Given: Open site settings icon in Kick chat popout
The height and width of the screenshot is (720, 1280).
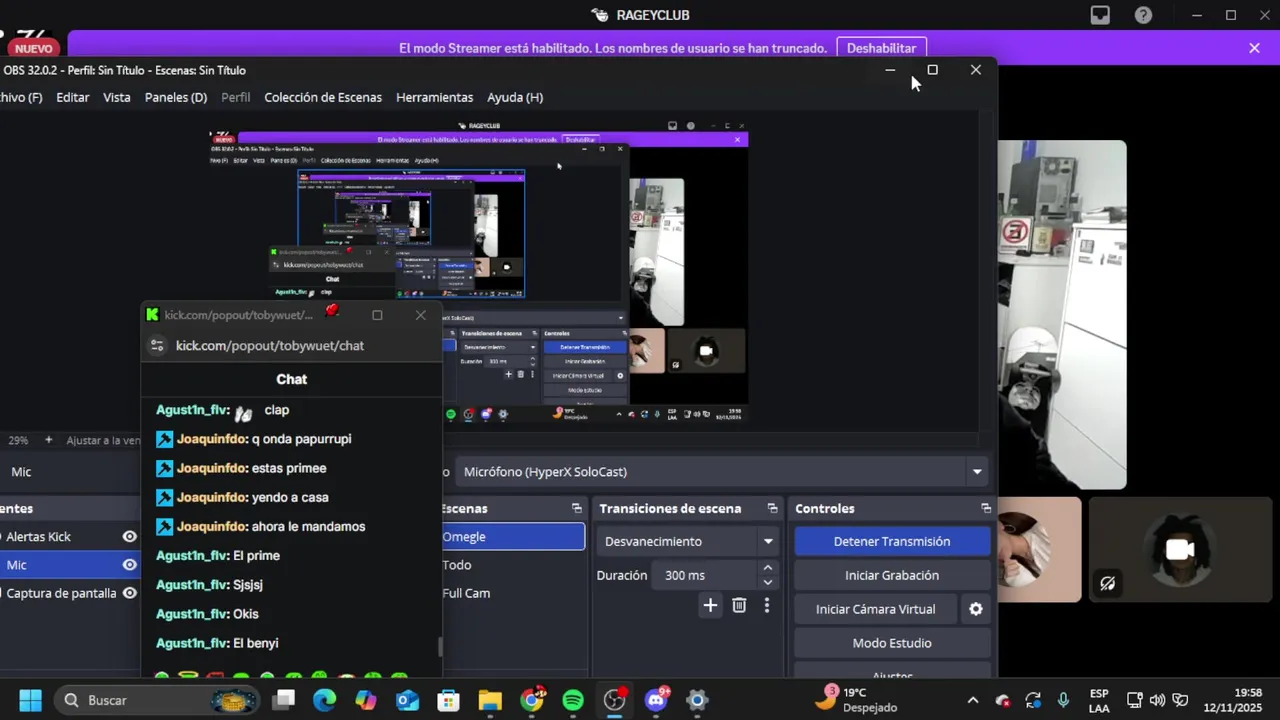Looking at the screenshot, I should coord(156,345).
